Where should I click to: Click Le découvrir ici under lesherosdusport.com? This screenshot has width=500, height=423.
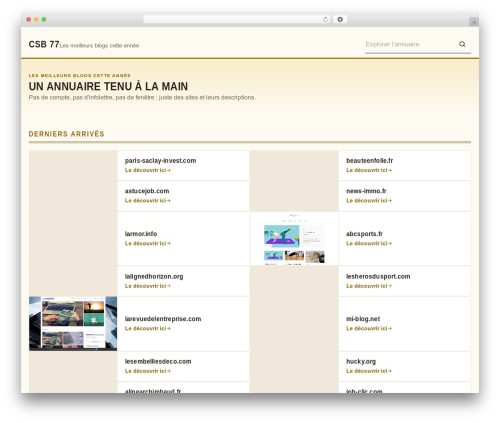pyautogui.click(x=369, y=286)
